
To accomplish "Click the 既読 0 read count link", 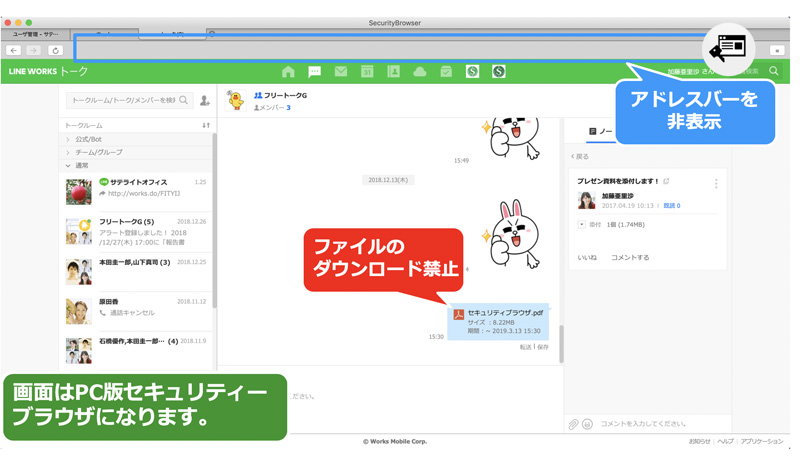I will [x=671, y=206].
